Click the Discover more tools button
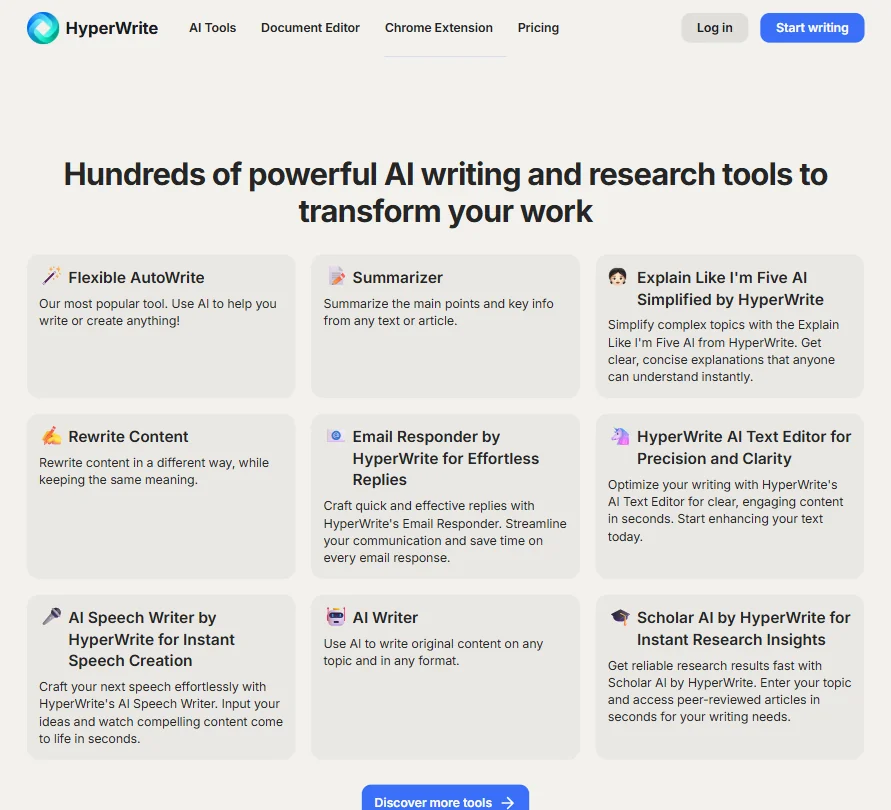Screen dimensions: 891x810 pyautogui.click(x=446, y=799)
